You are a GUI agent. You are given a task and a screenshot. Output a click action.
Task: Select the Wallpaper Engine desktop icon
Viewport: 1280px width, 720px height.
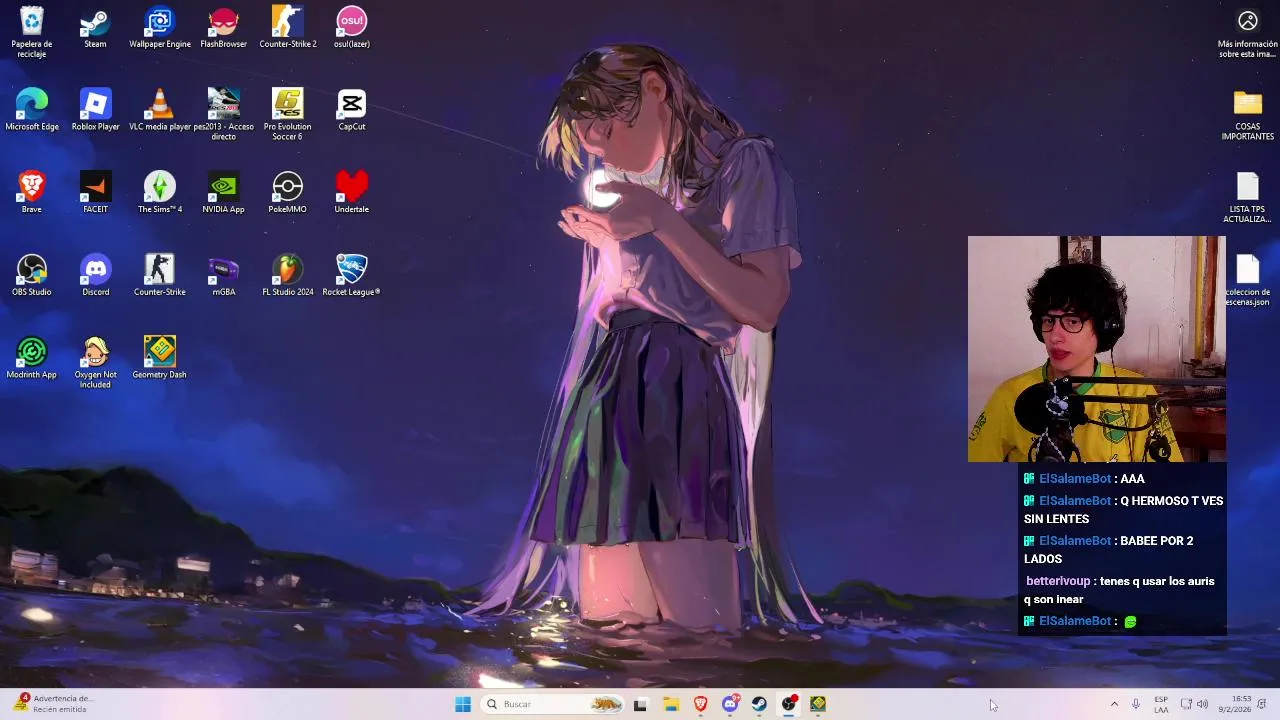[x=159, y=28]
